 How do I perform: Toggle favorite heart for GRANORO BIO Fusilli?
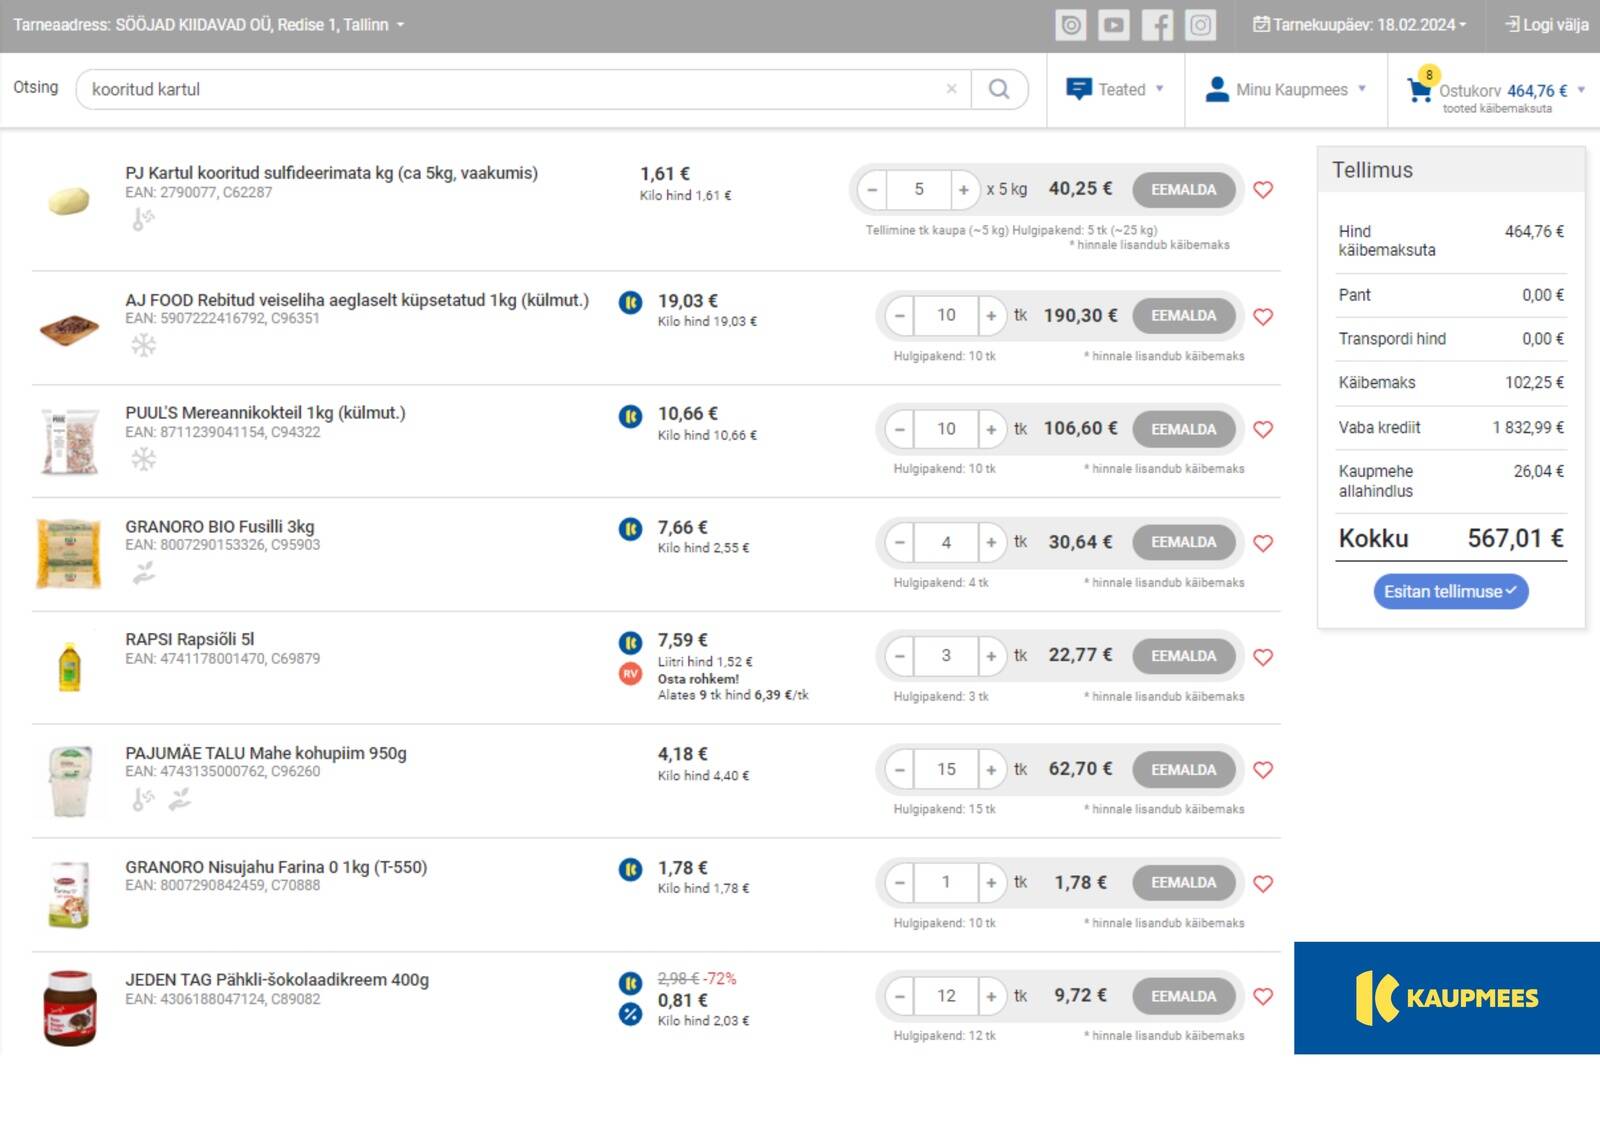pyautogui.click(x=1263, y=543)
